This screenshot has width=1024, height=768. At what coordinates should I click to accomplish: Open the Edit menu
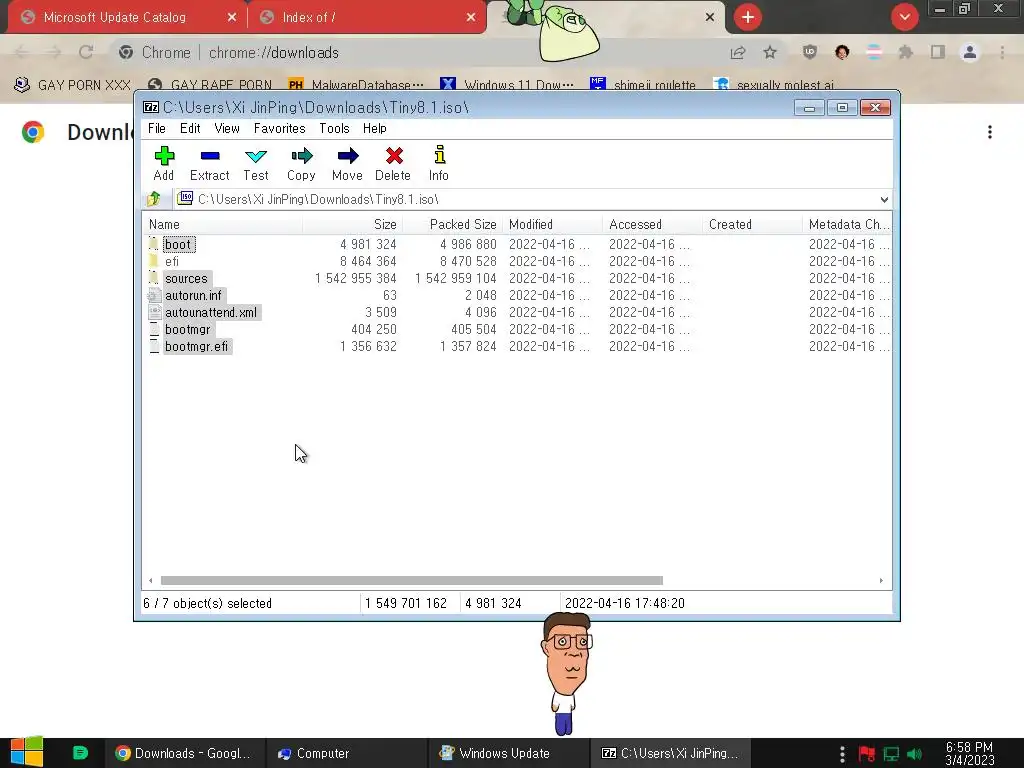pos(190,128)
